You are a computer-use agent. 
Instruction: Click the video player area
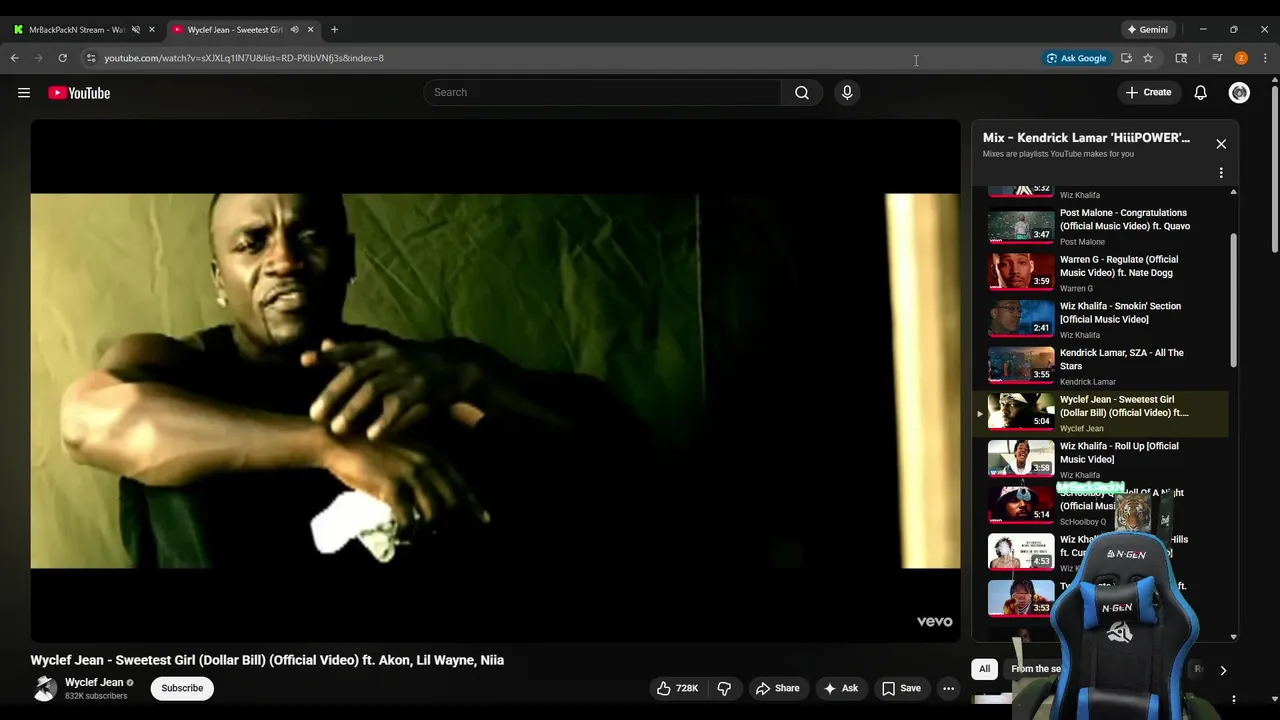[x=495, y=380]
